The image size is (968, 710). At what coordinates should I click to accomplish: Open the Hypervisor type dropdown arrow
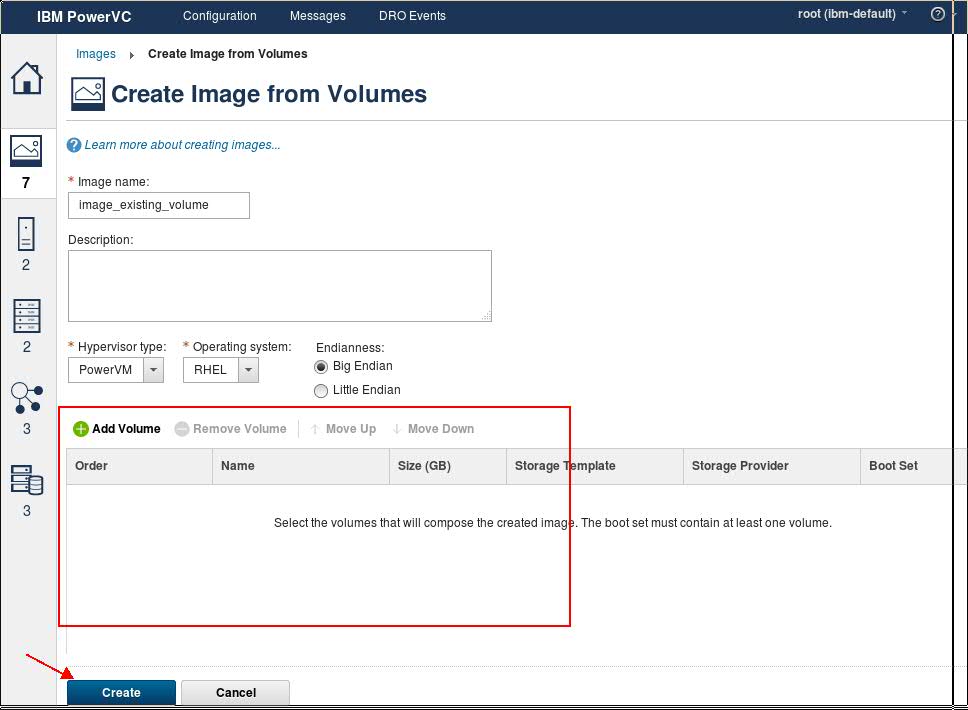tap(153, 370)
